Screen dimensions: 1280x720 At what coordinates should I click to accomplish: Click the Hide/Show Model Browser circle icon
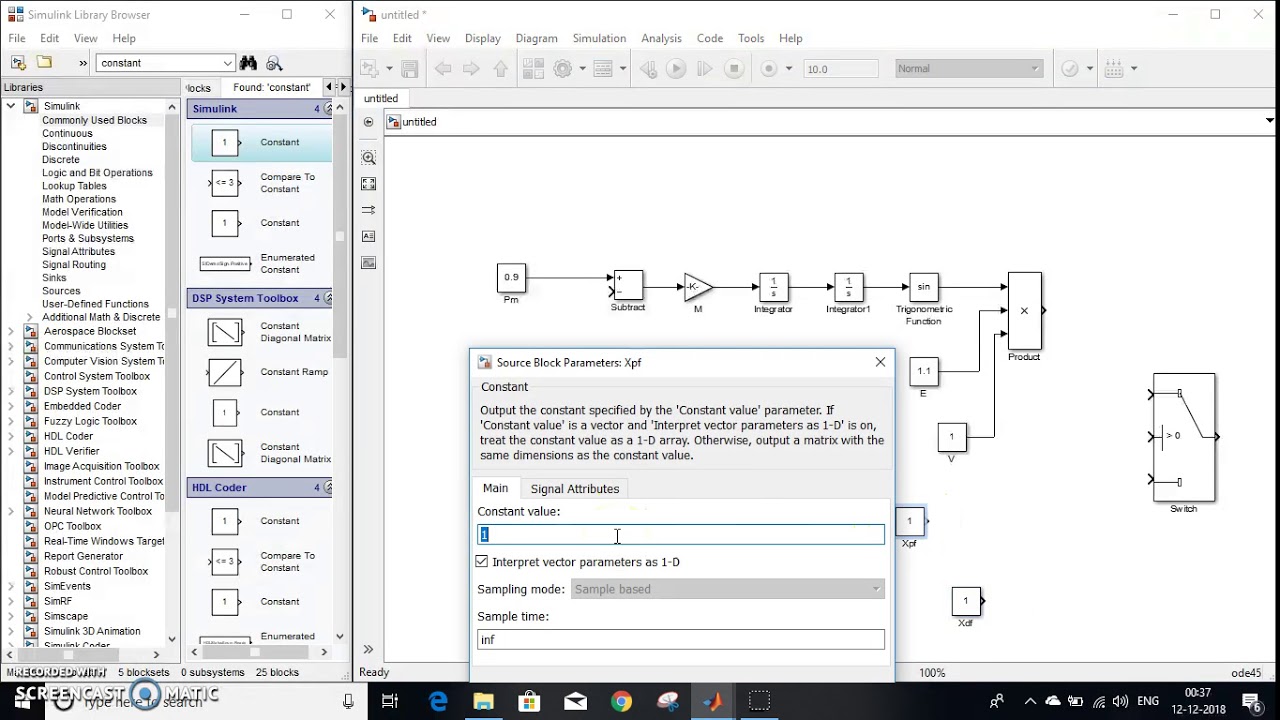(x=369, y=122)
